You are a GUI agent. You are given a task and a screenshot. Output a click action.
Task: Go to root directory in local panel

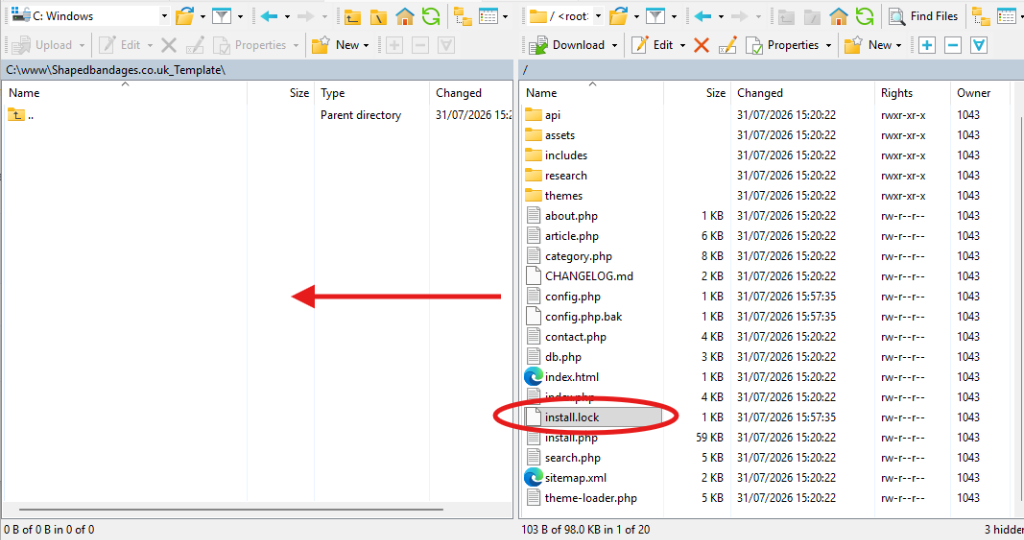tap(379, 16)
